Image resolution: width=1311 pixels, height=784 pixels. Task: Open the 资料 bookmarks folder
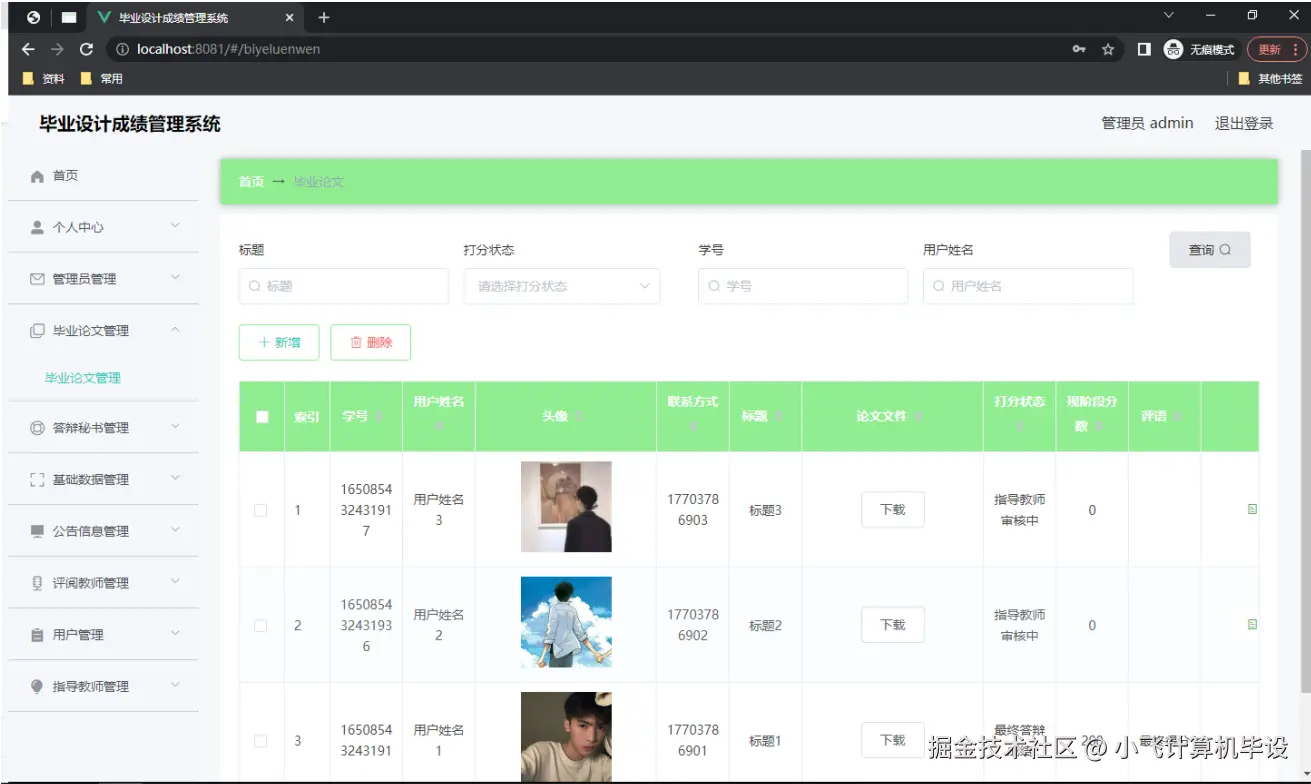coord(43,78)
